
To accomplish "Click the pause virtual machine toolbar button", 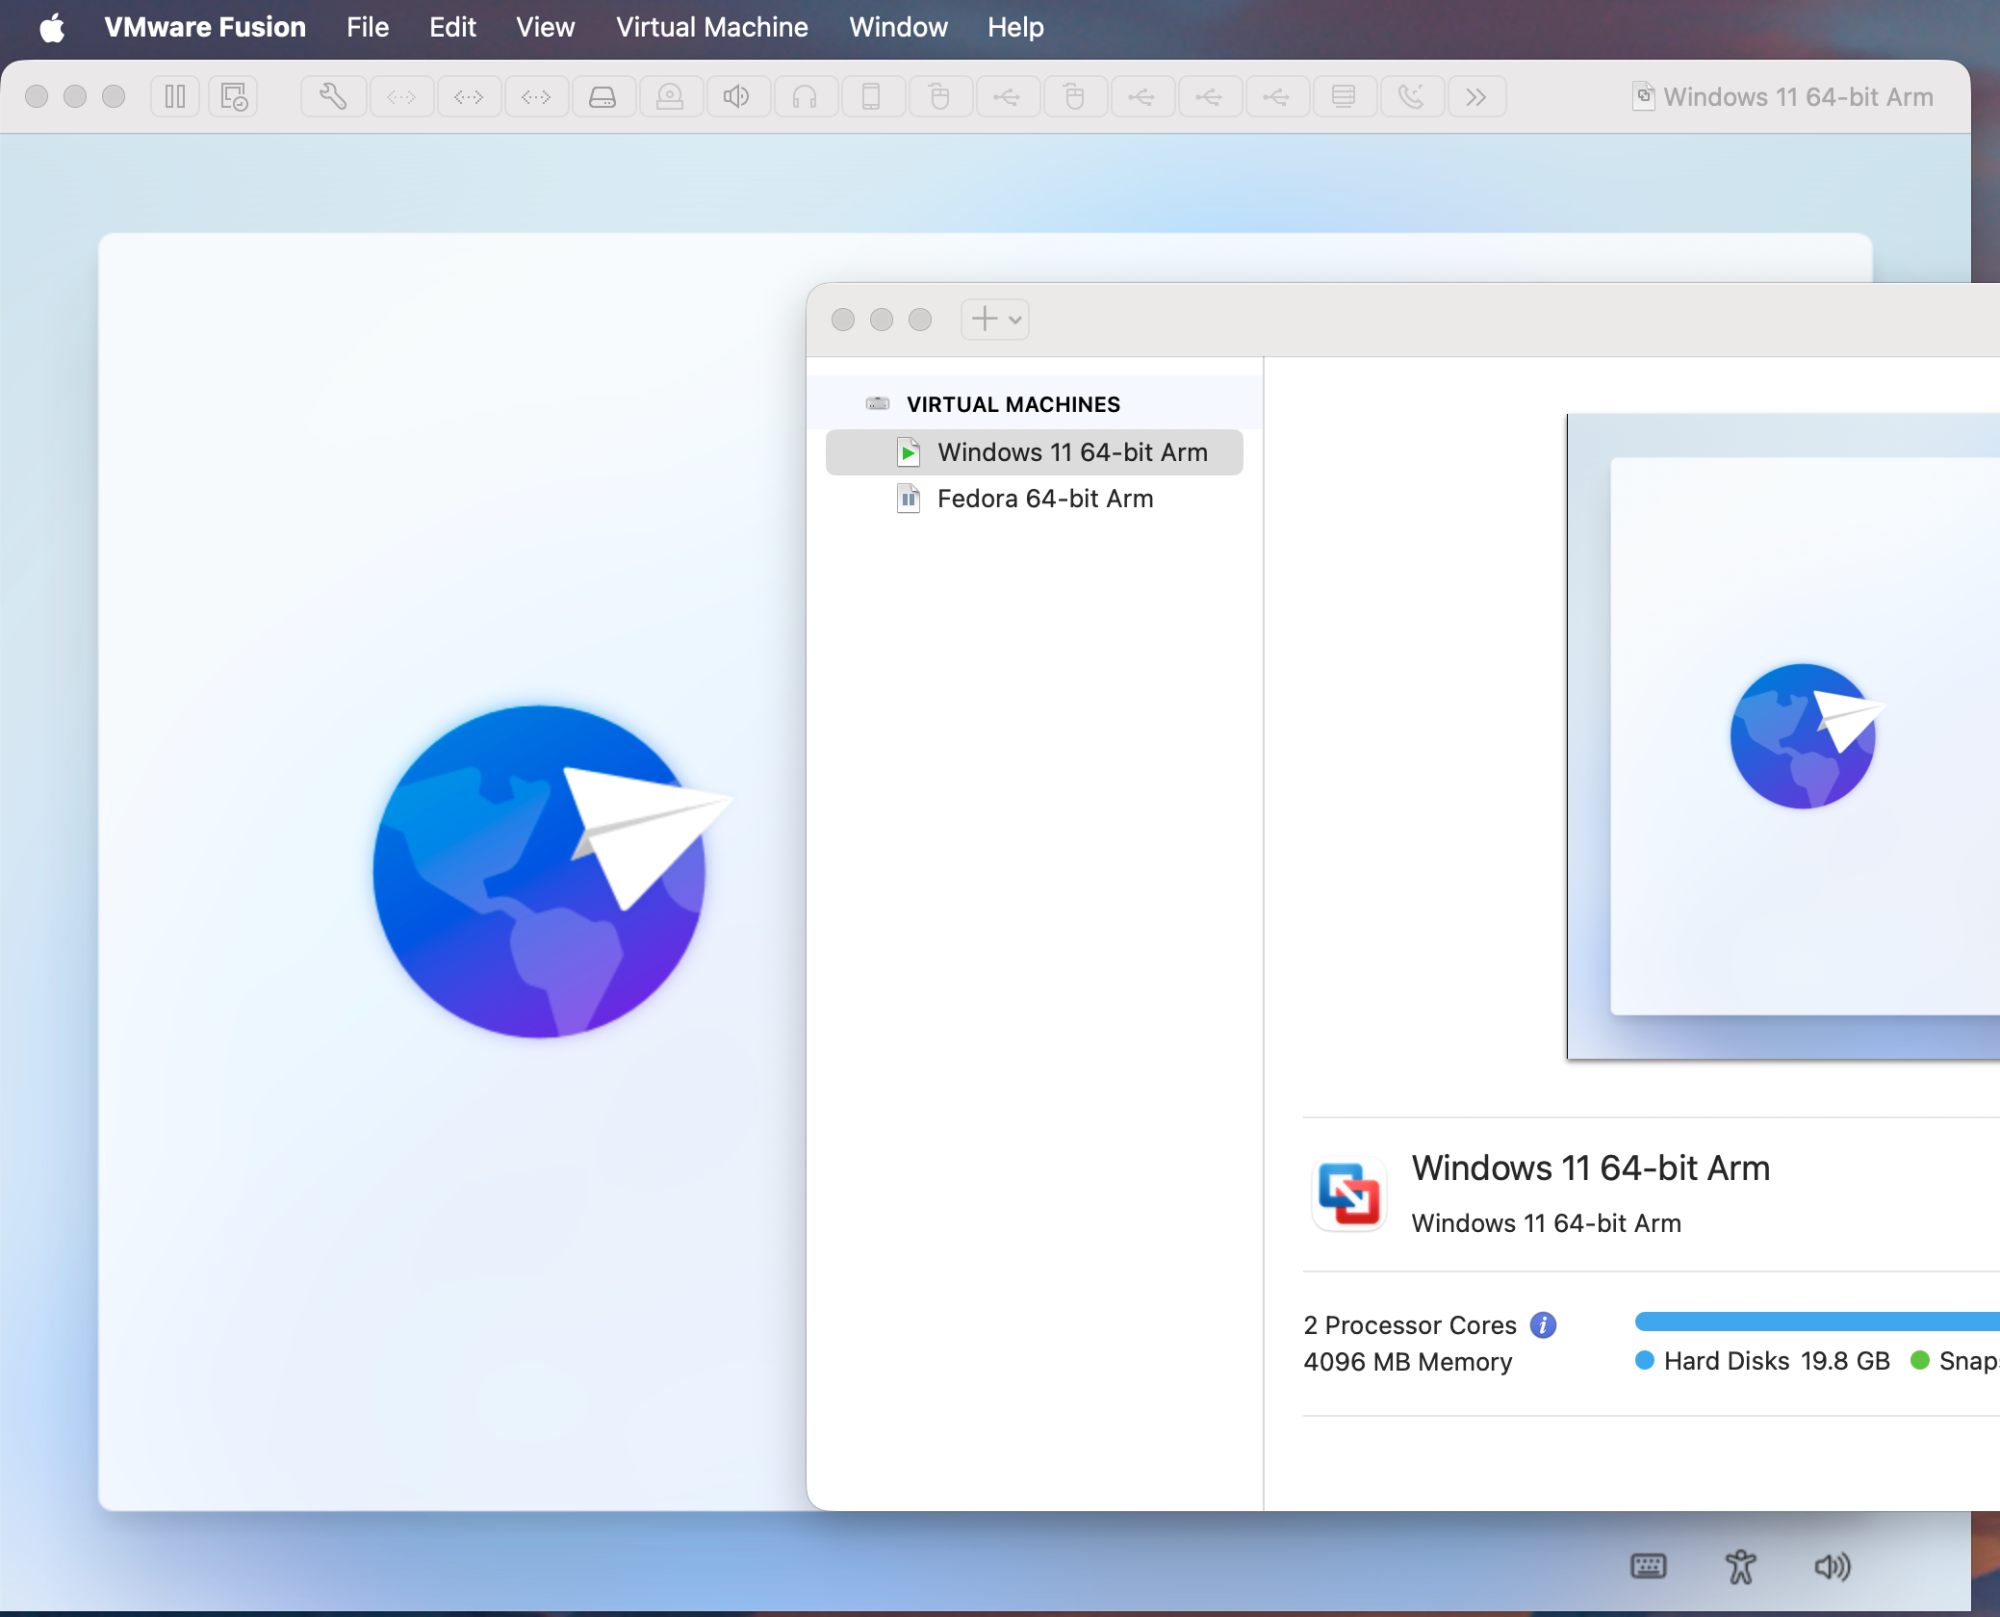I will pyautogui.click(x=175, y=97).
